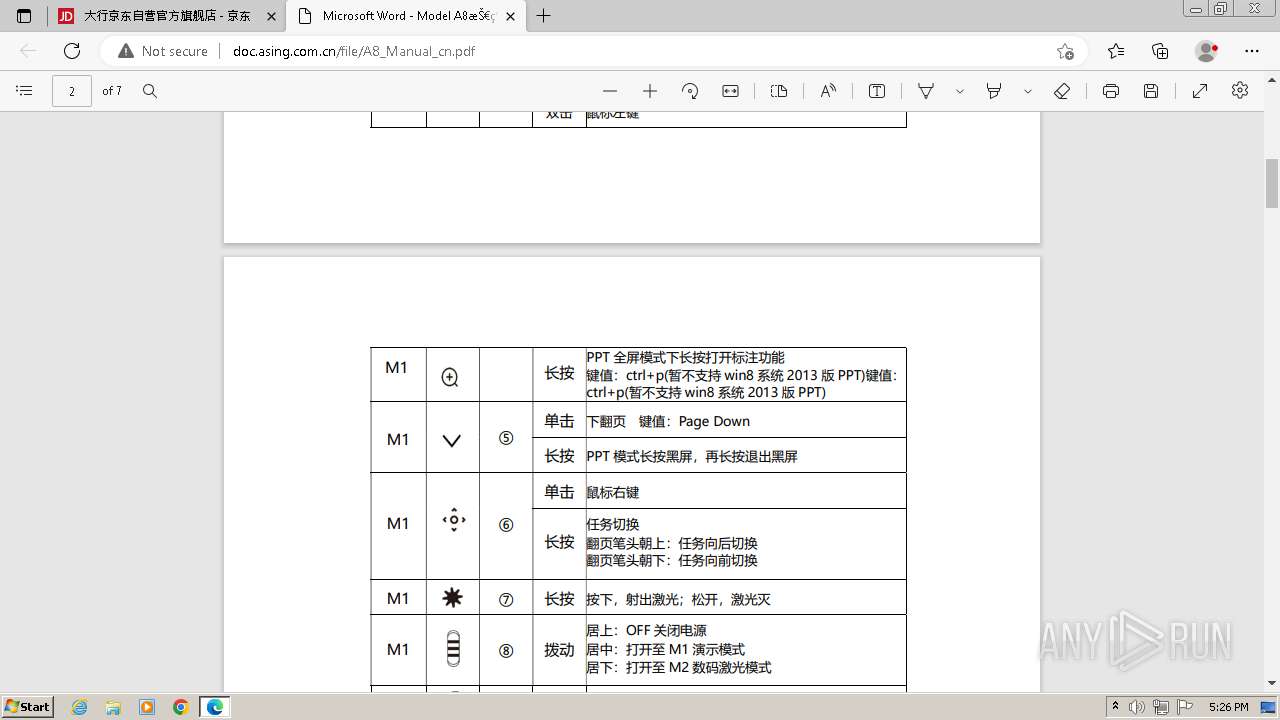Click the page number field showing 2
Viewport: 1280px width, 720px height.
coord(72,91)
